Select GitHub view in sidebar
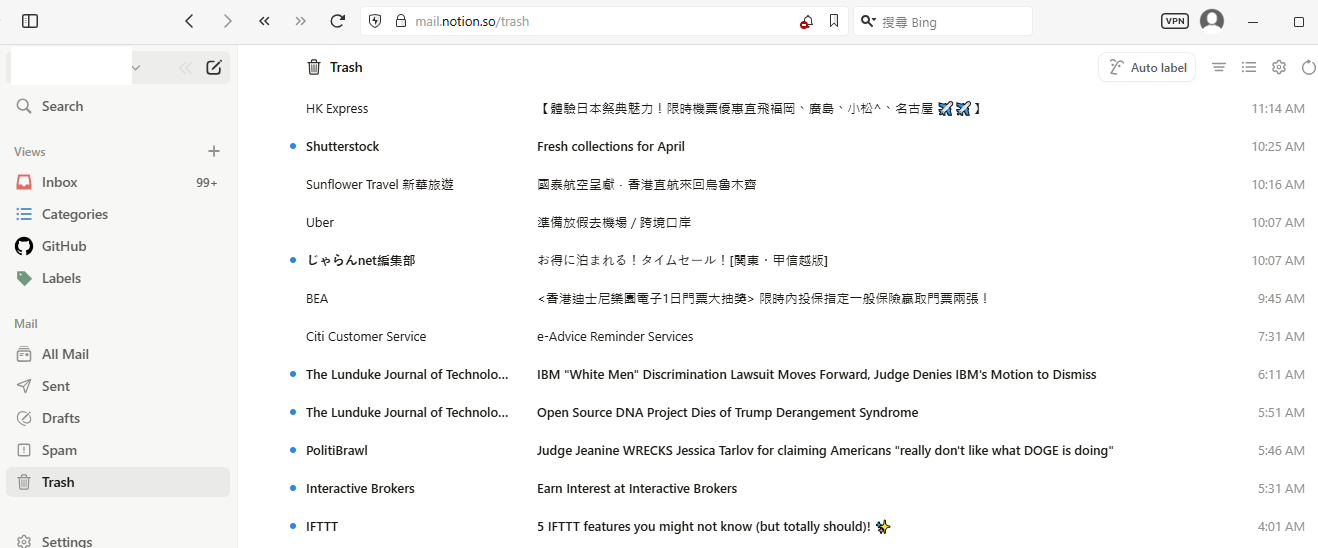The height and width of the screenshot is (548, 1318). coord(64,246)
